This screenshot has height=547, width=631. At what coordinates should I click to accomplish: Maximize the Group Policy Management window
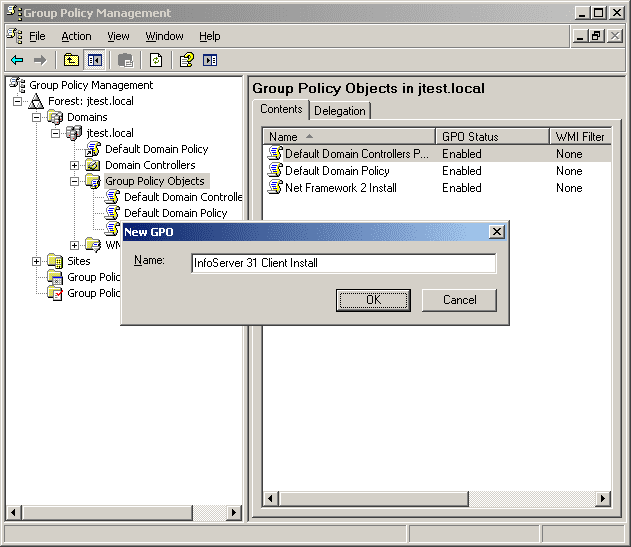point(599,13)
